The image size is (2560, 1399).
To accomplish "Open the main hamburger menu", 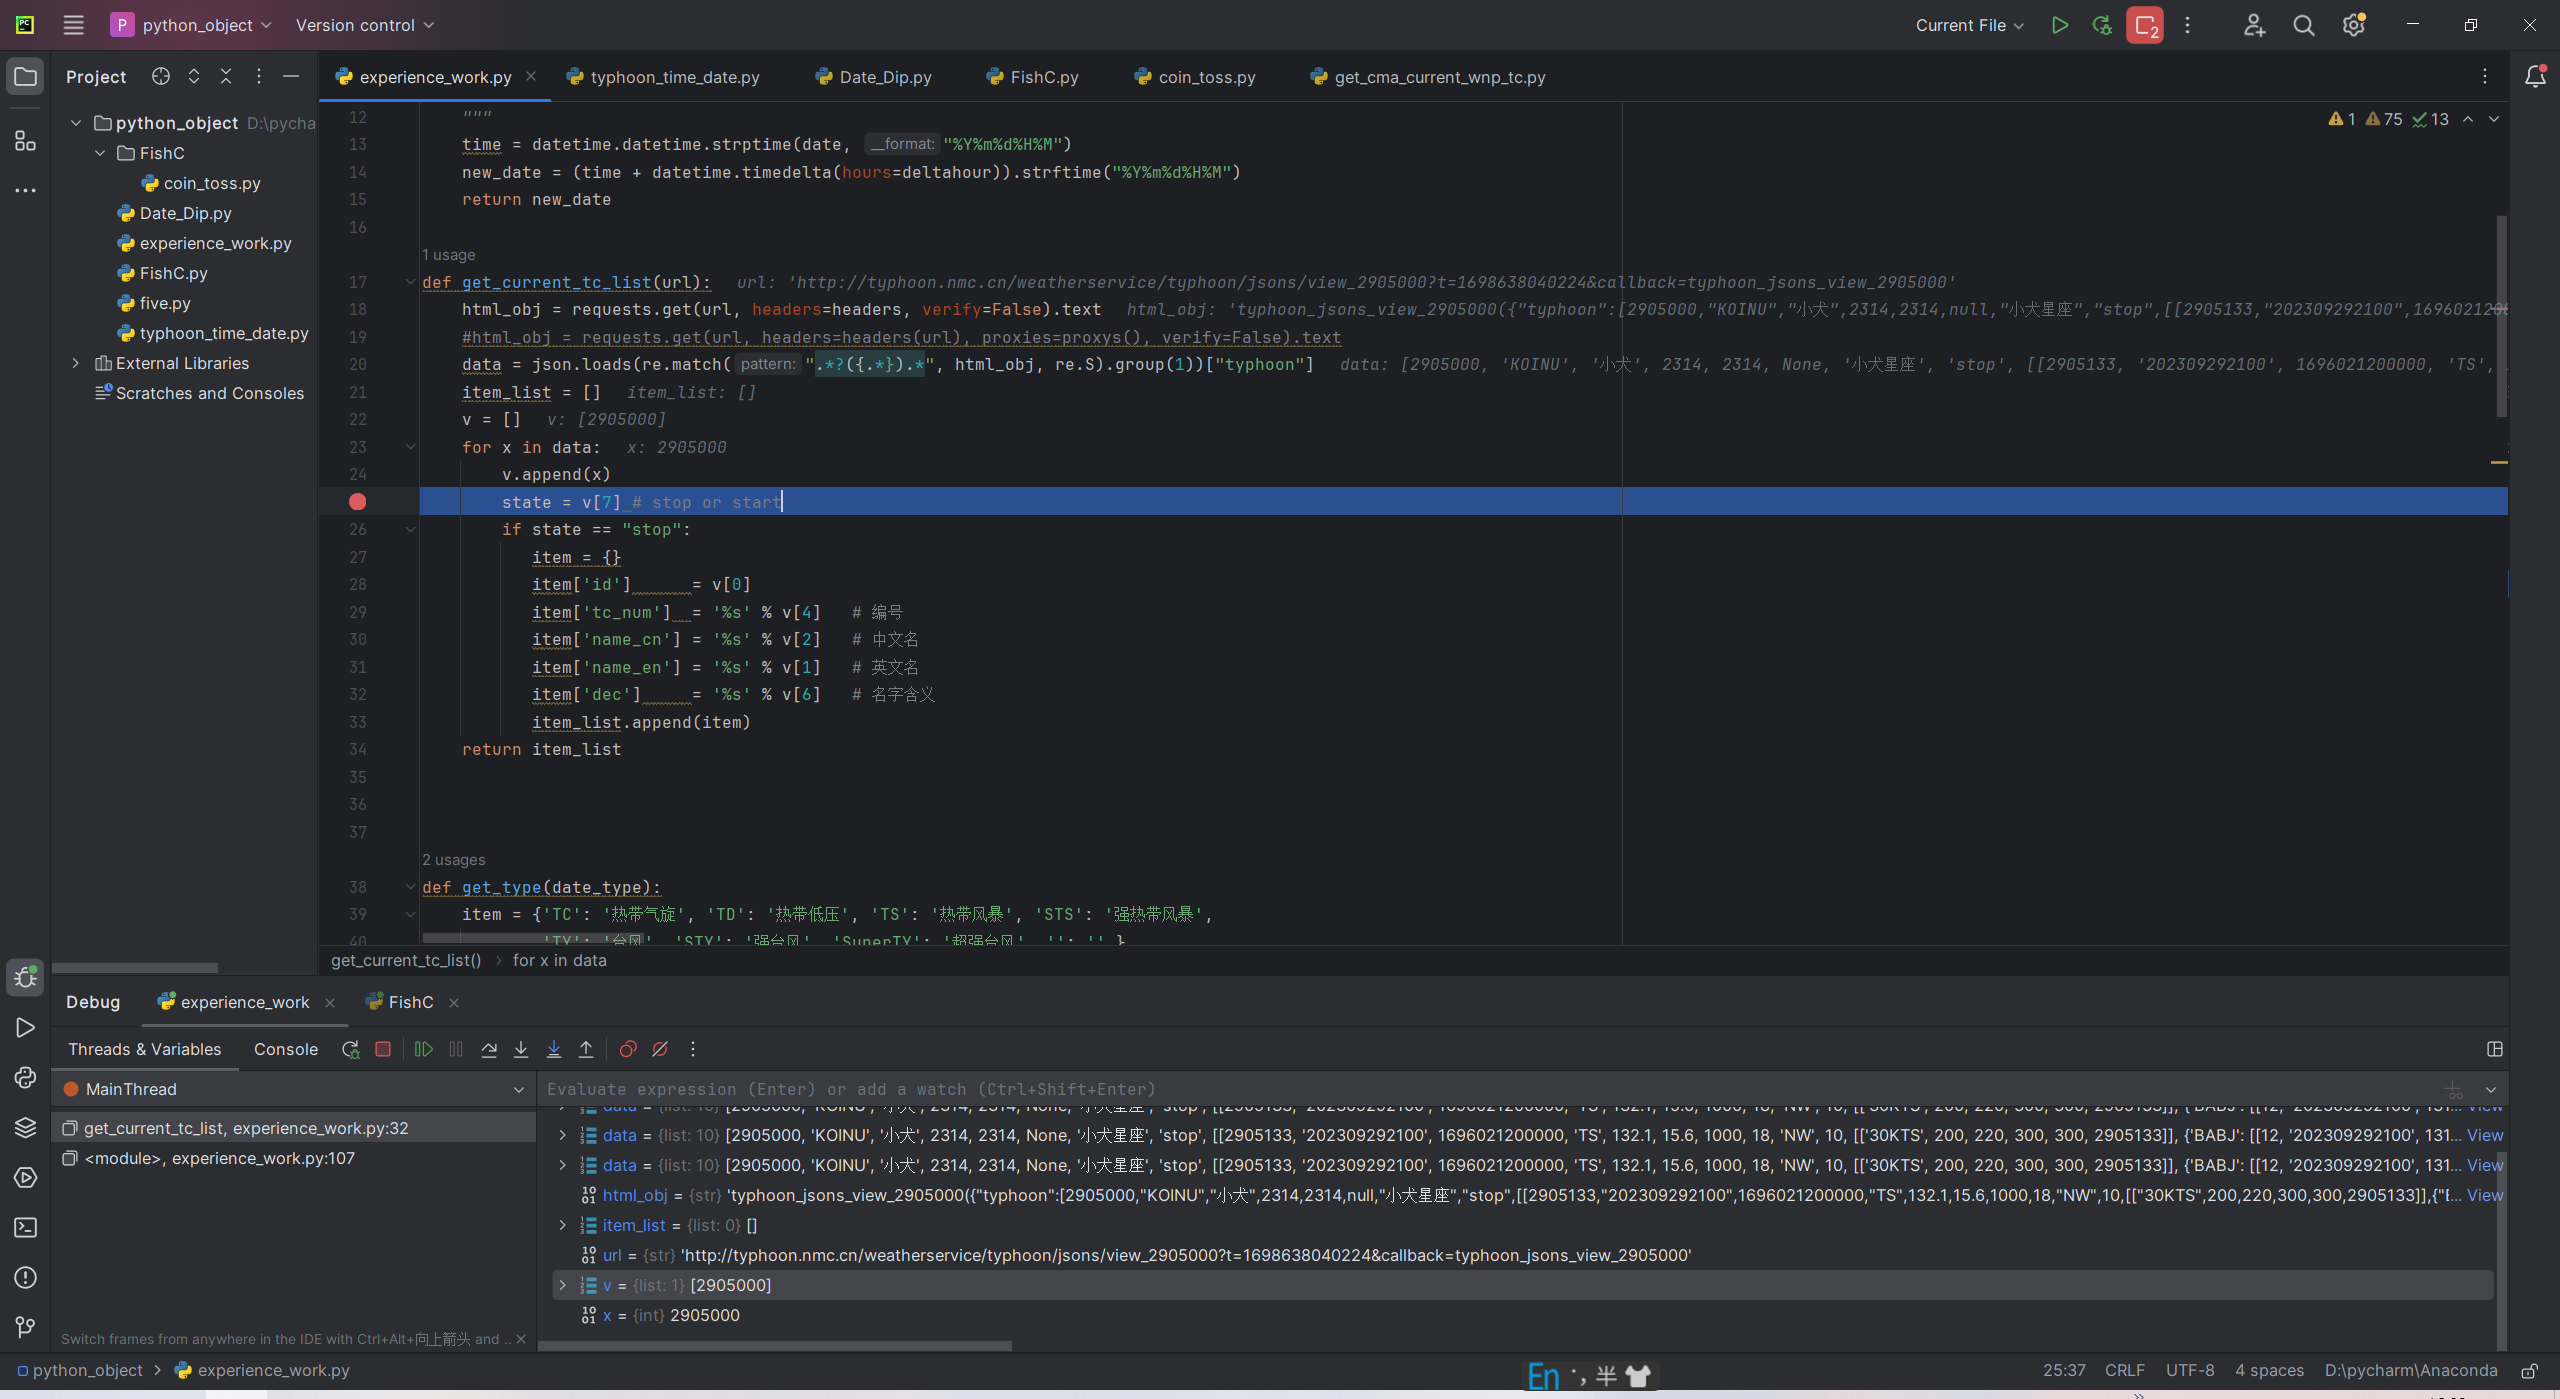I will click(73, 25).
